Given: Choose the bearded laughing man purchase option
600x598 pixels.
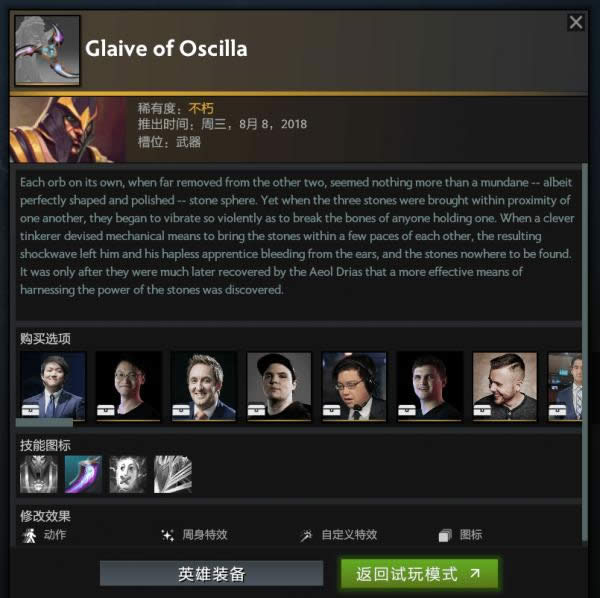Looking at the screenshot, I should pyautogui.click(x=505, y=386).
